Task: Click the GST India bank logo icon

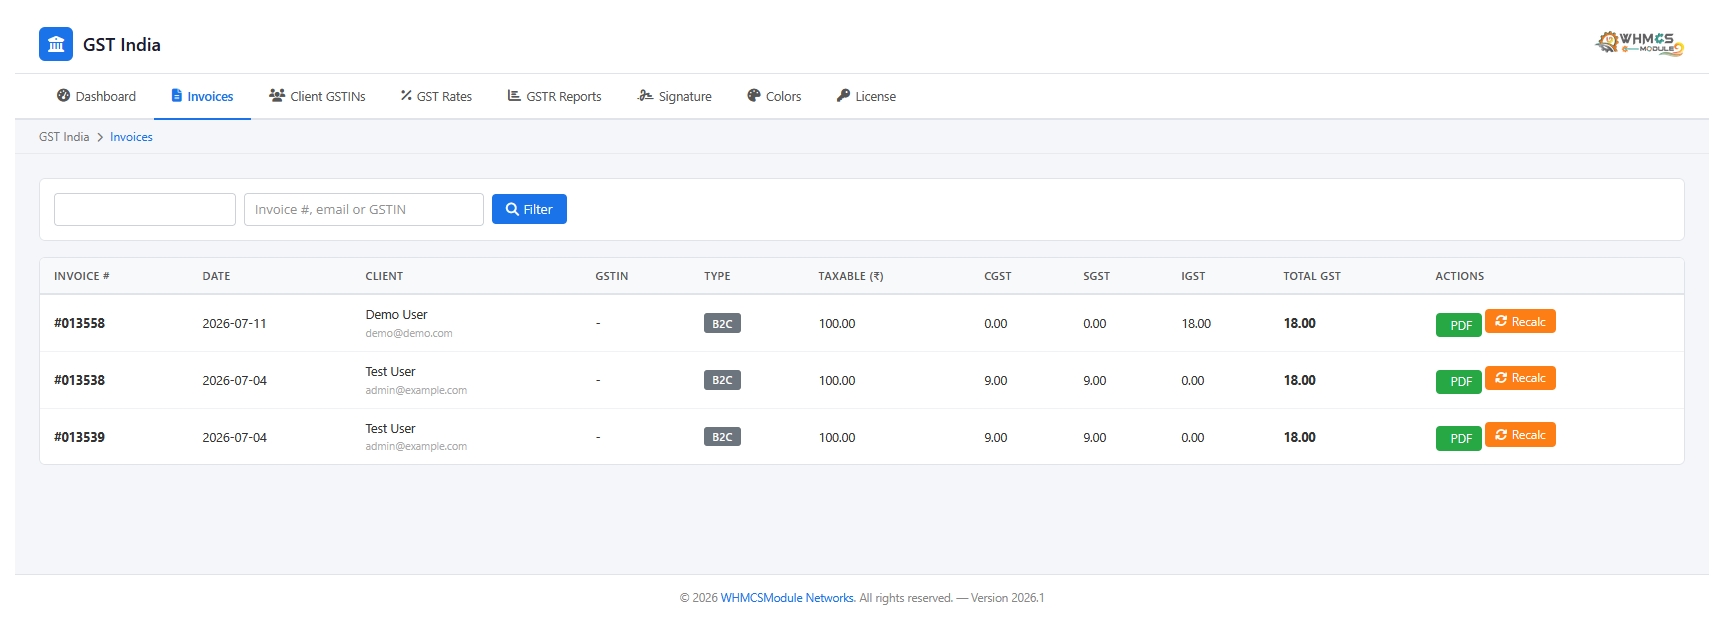Action: (56, 44)
